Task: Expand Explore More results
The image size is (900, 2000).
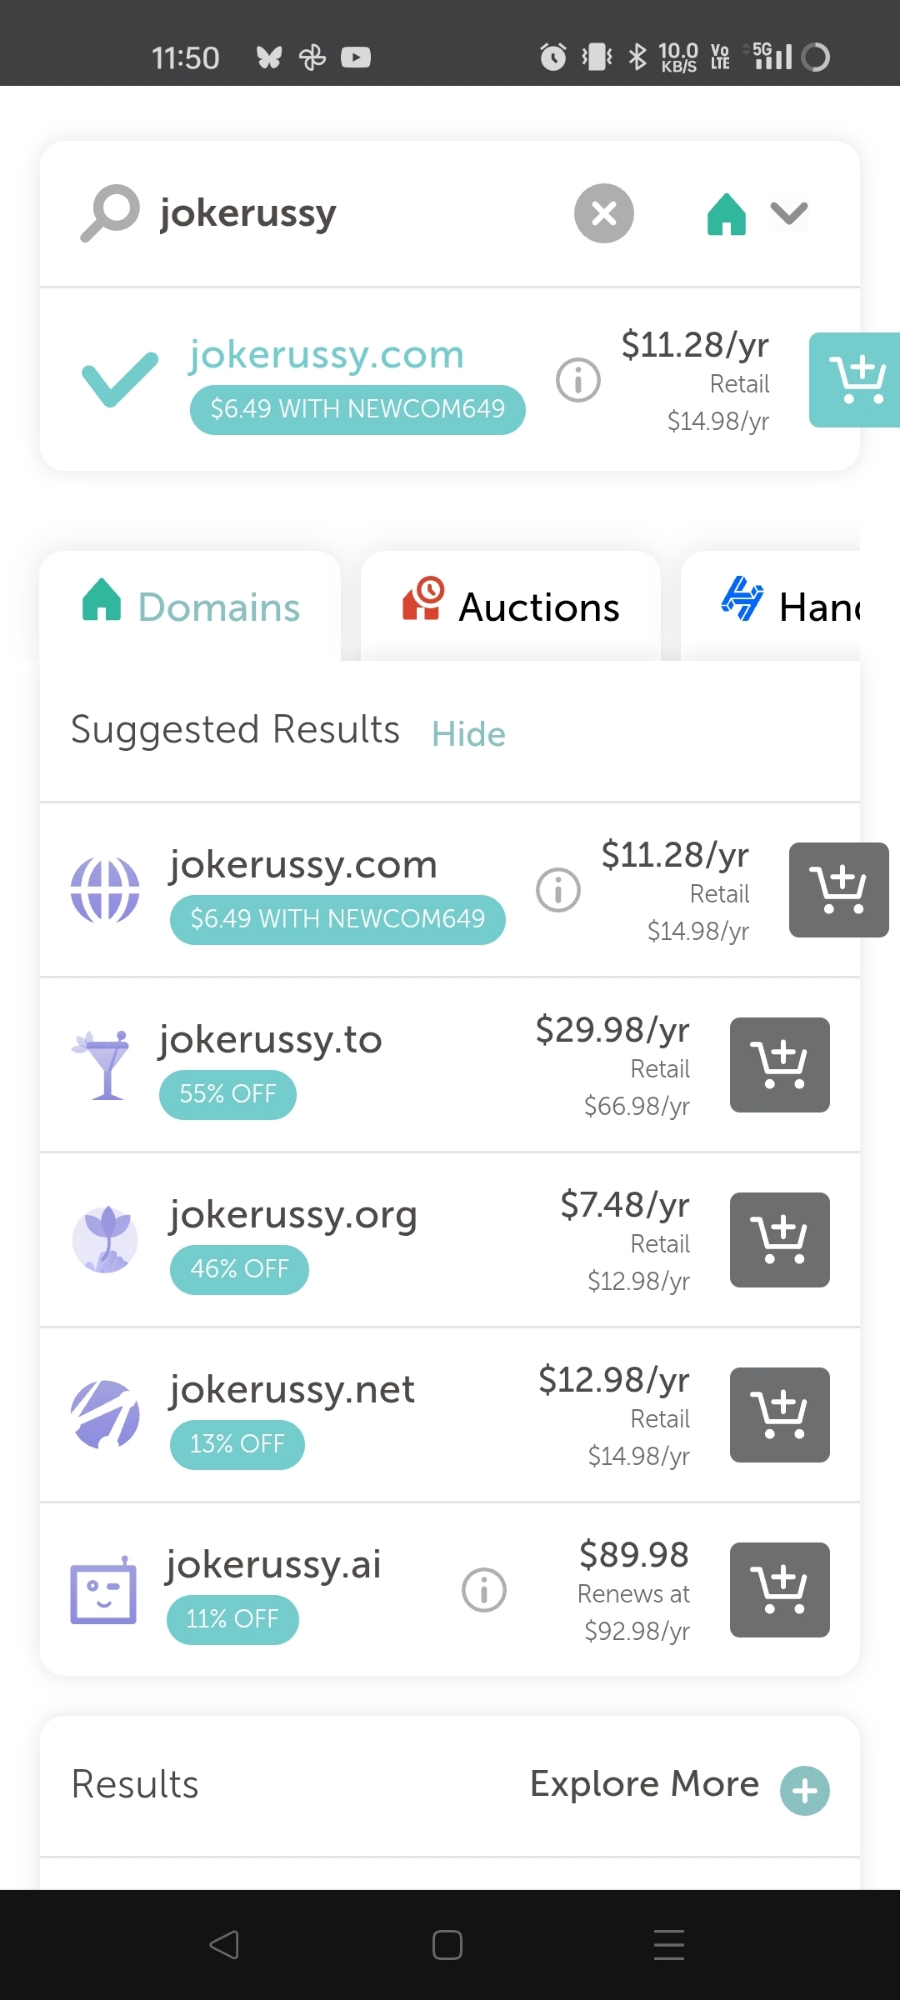Action: (x=805, y=1790)
